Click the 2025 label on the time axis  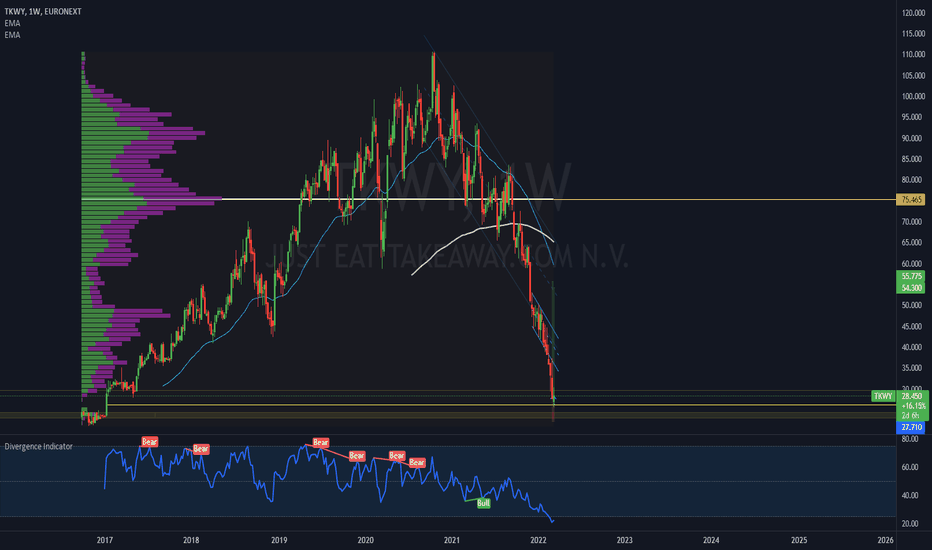(799, 540)
